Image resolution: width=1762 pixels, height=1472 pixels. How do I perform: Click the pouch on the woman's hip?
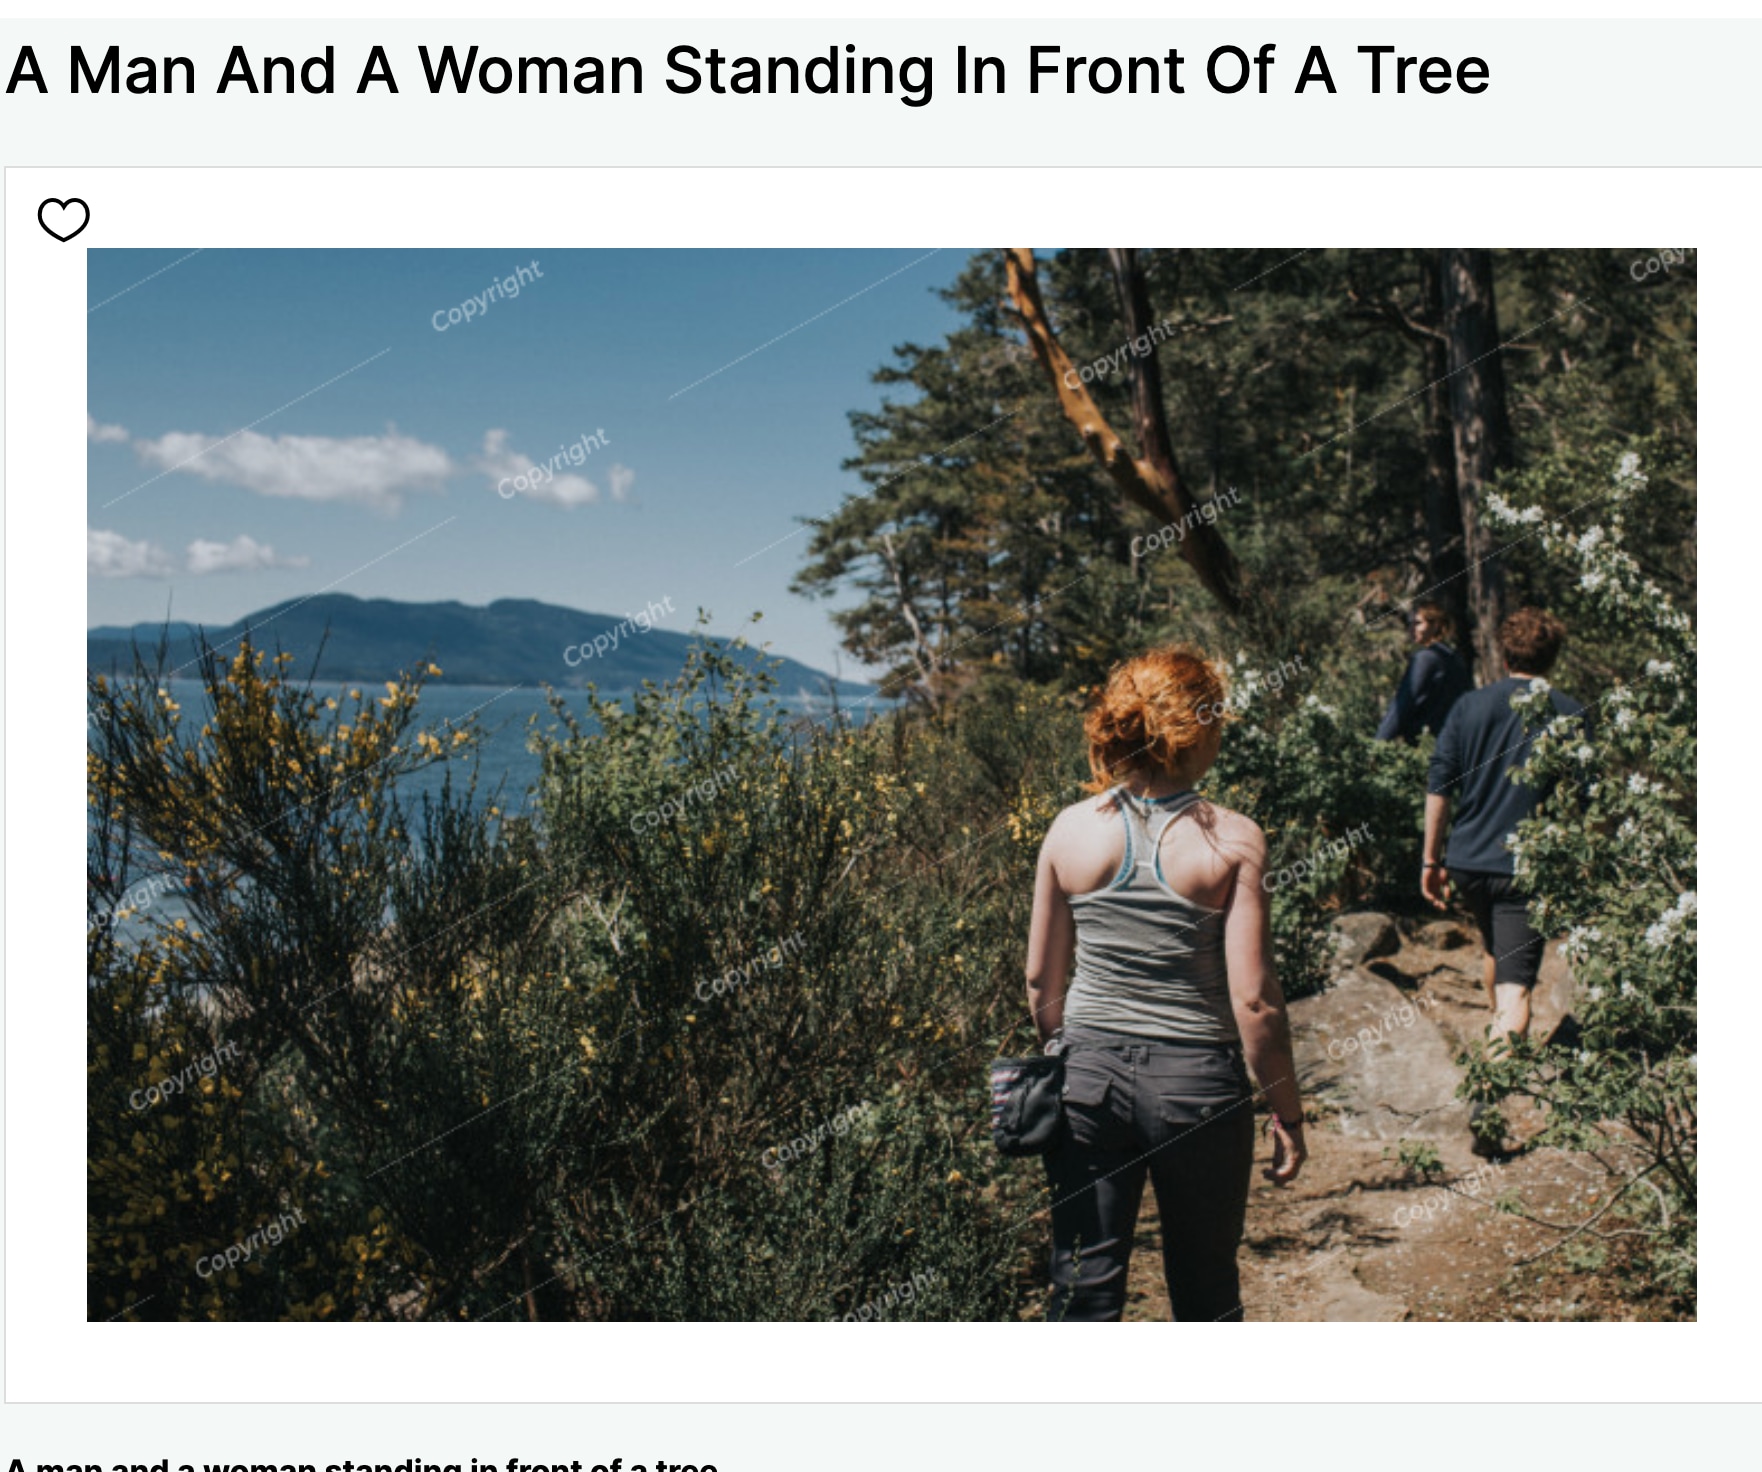click(1027, 1100)
